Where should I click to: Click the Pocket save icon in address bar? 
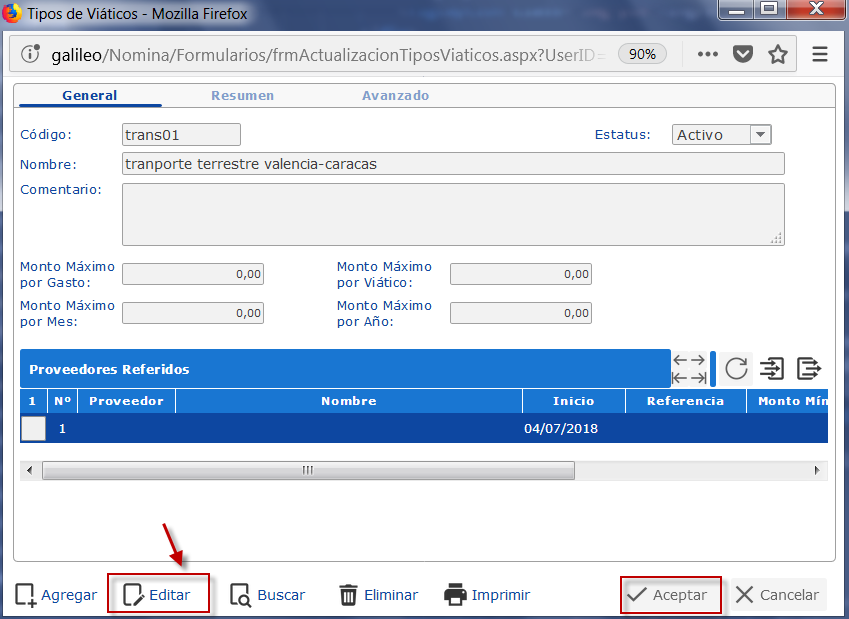click(743, 54)
